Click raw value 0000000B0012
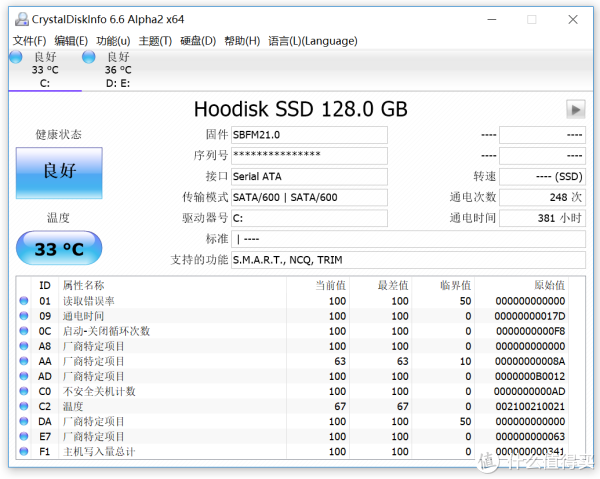Image resolution: width=600 pixels, height=479 pixels. tap(530, 376)
